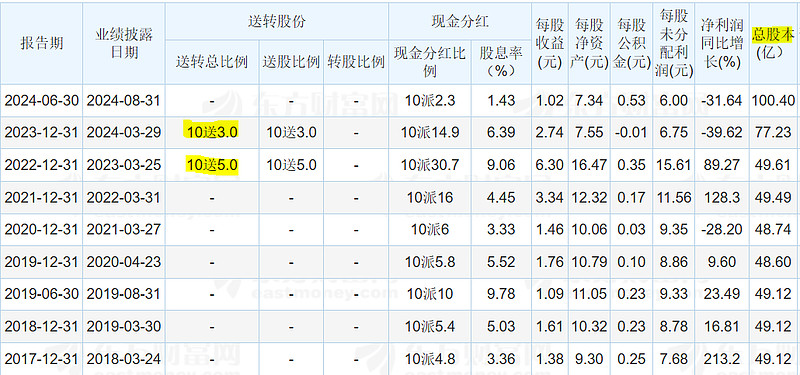
Task: Select report period 2018-12-31
Action: point(42,327)
